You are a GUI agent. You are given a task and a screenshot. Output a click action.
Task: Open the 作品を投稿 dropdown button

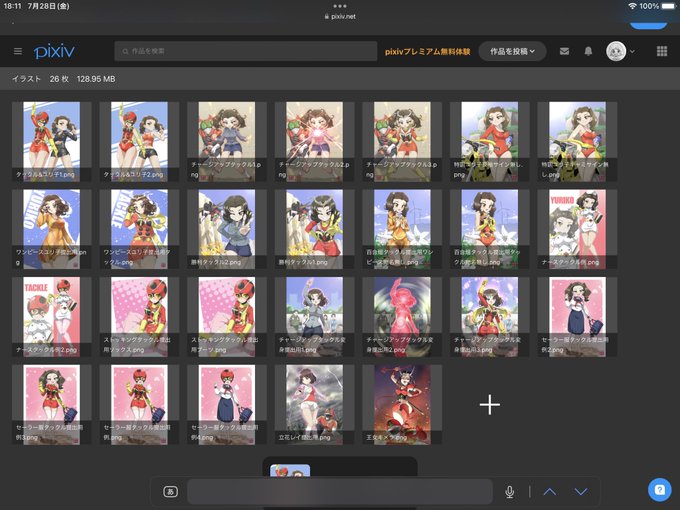coord(512,51)
